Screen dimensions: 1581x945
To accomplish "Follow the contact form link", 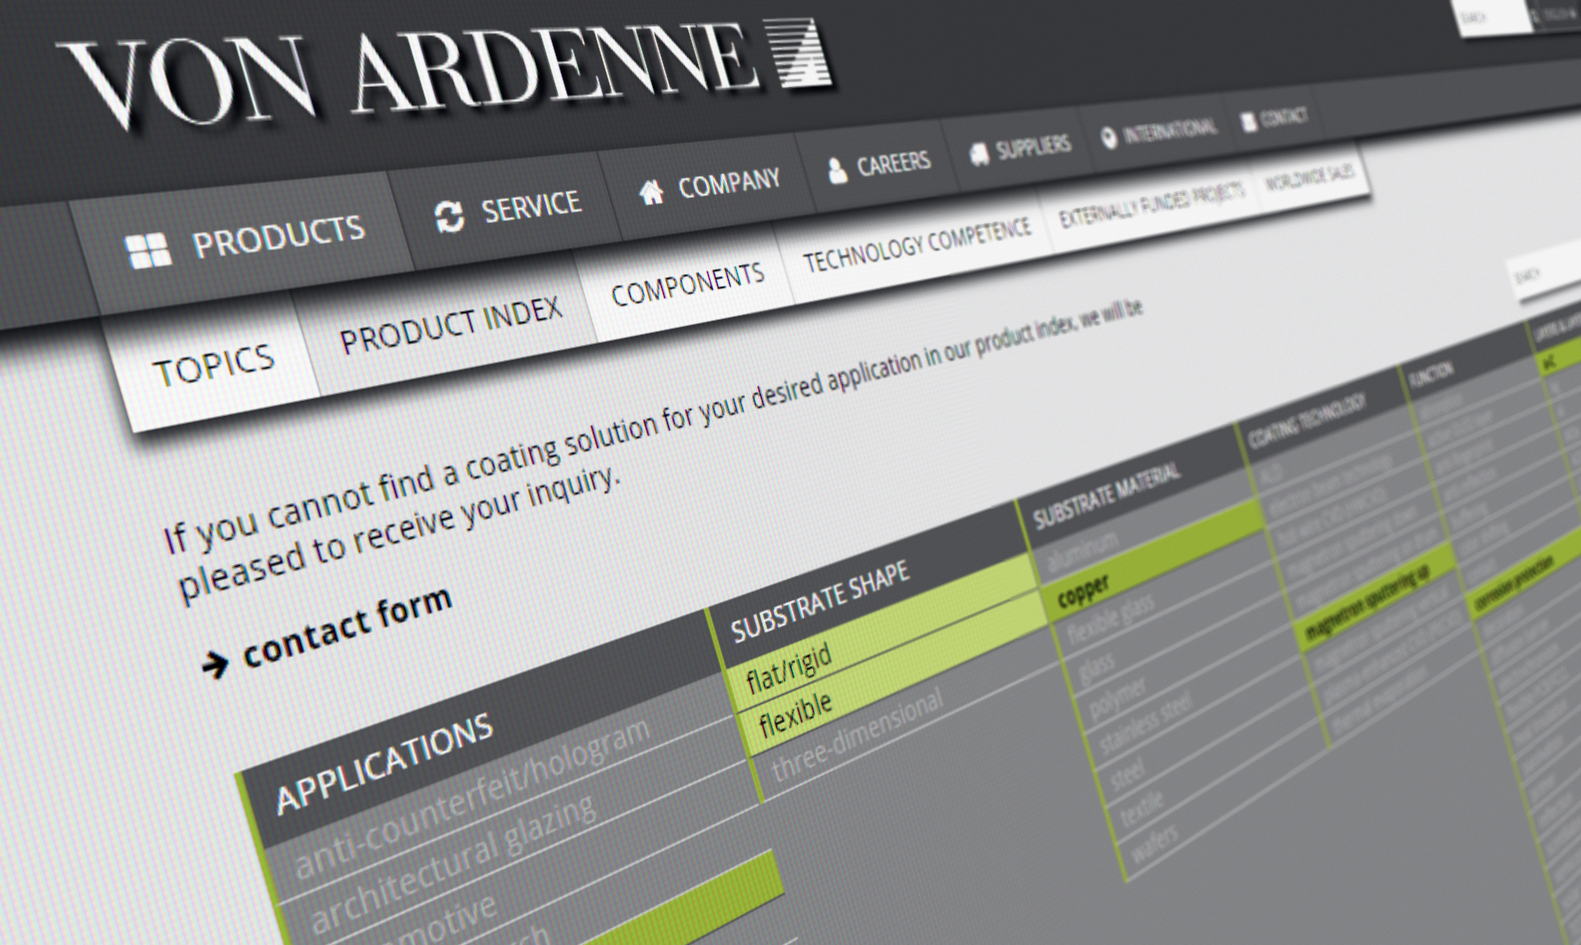I will (347, 627).
